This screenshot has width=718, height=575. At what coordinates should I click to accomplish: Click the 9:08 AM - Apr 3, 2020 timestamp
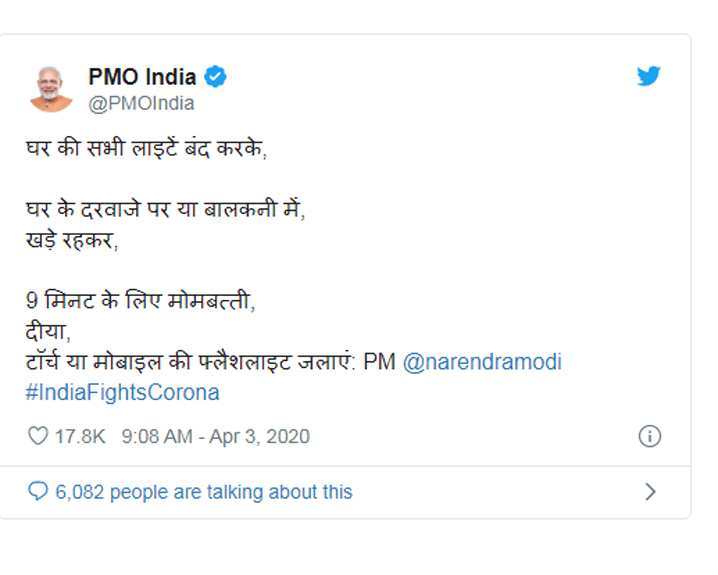point(215,437)
